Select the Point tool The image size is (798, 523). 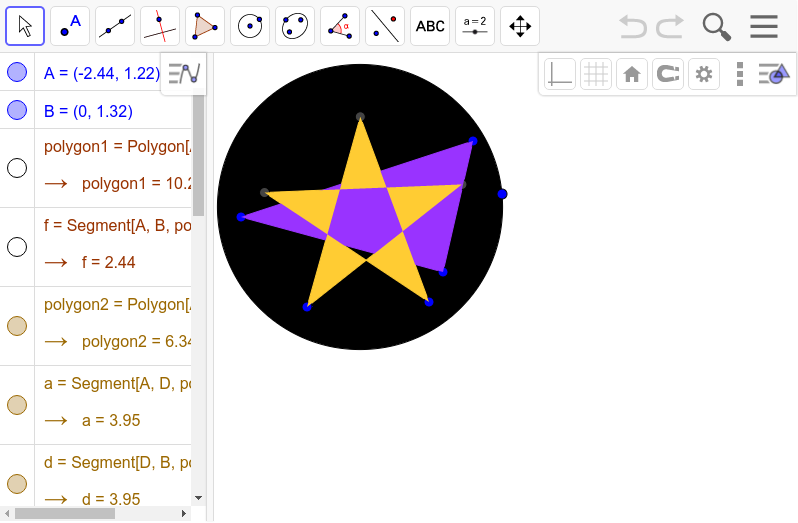[x=70, y=26]
